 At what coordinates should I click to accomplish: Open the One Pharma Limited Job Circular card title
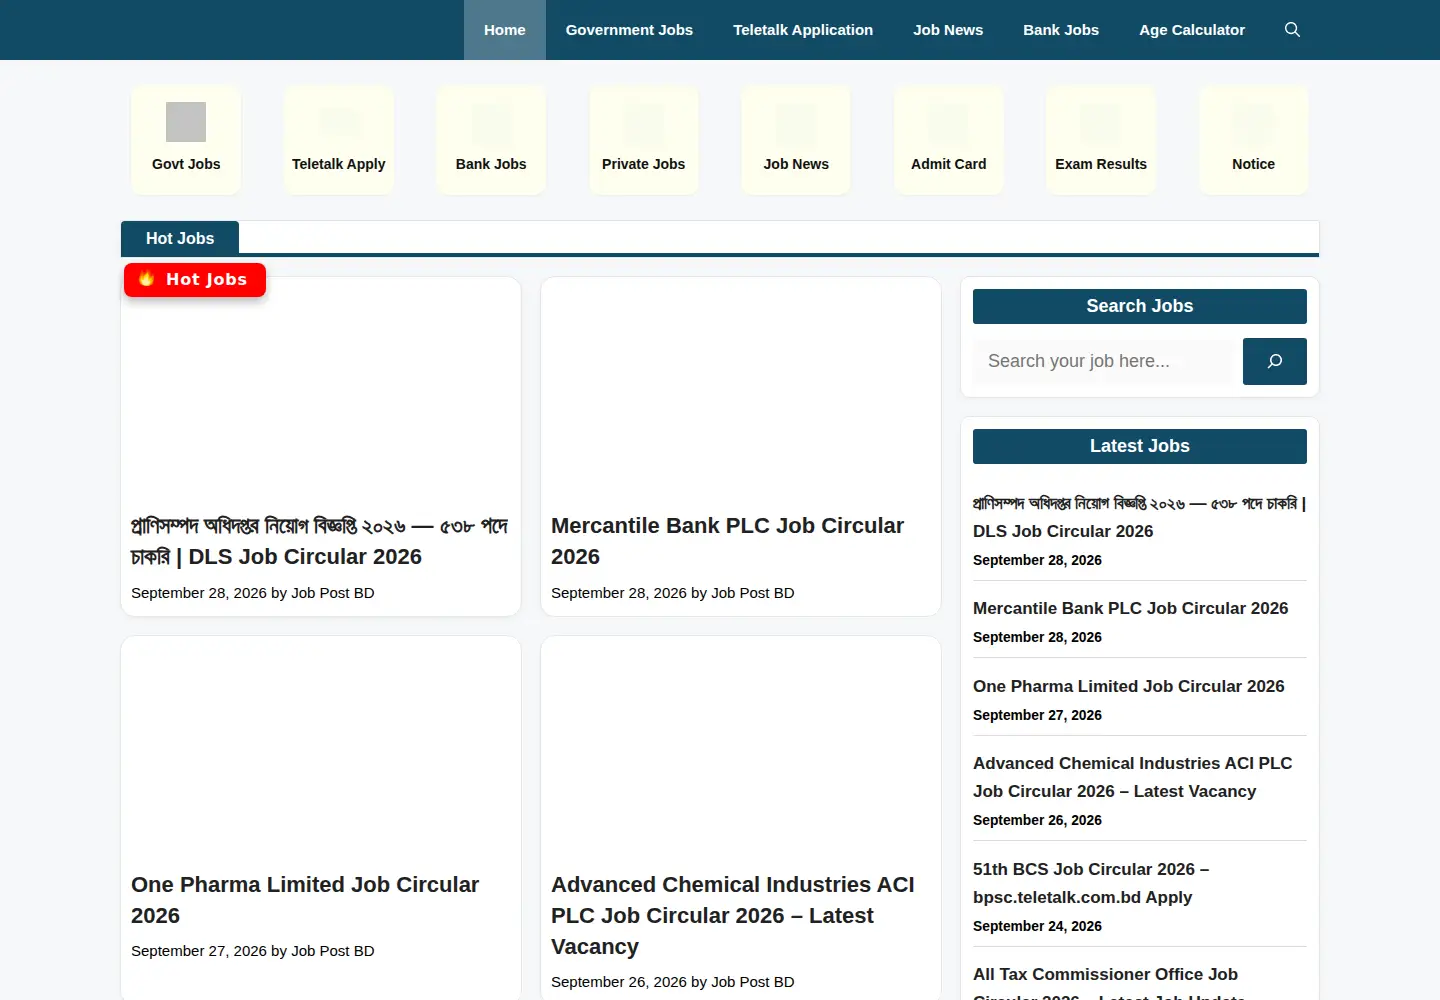305,900
